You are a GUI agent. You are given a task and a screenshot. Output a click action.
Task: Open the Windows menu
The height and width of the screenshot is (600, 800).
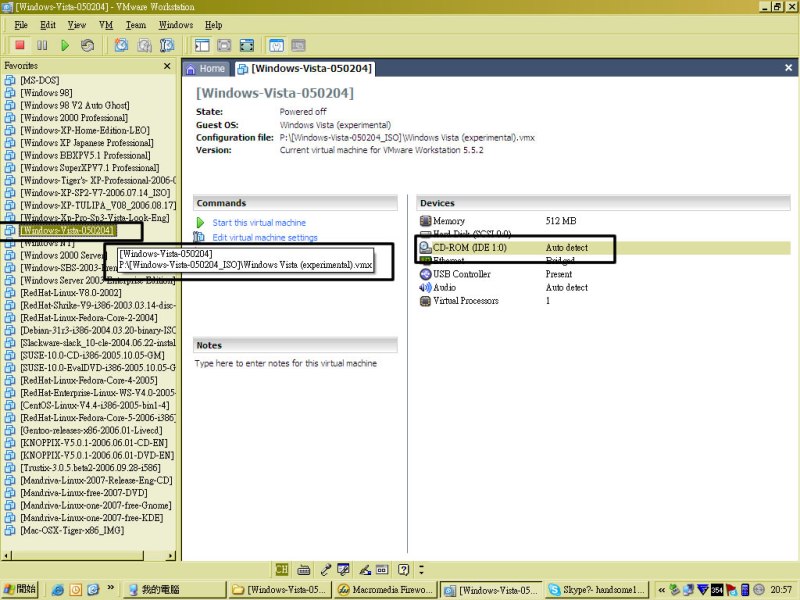tap(176, 24)
